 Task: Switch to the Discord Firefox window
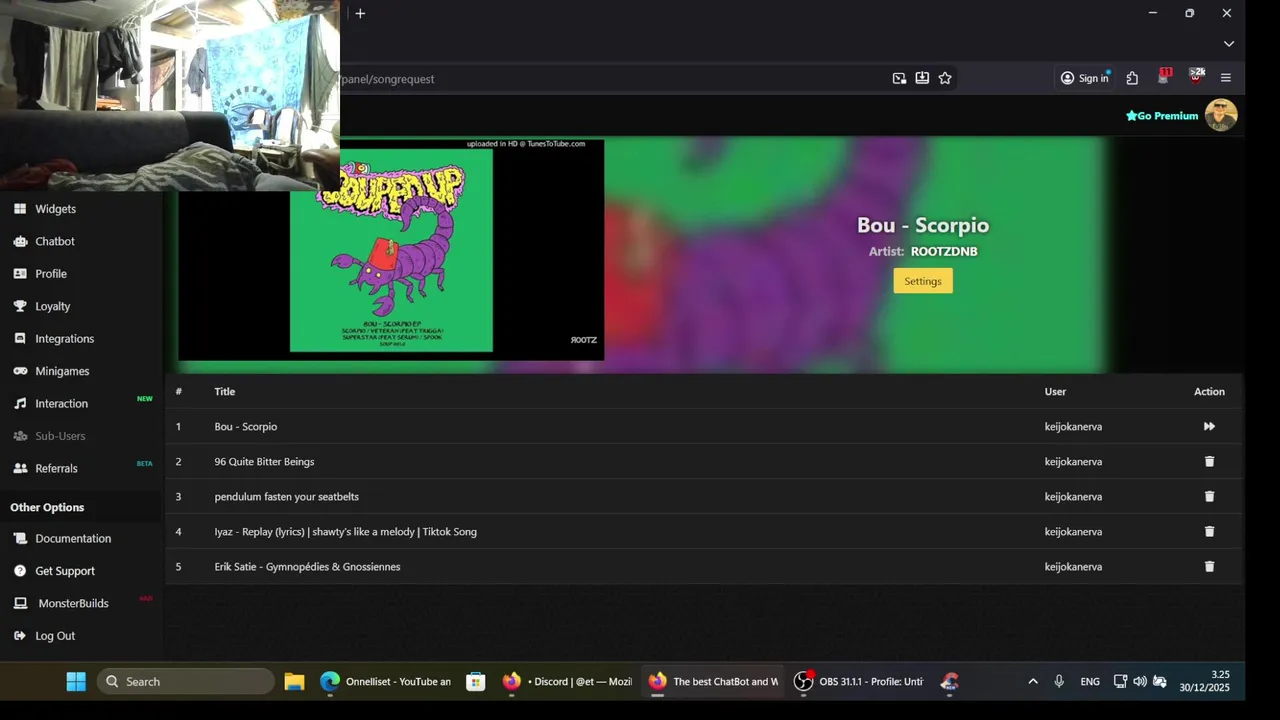(x=567, y=682)
